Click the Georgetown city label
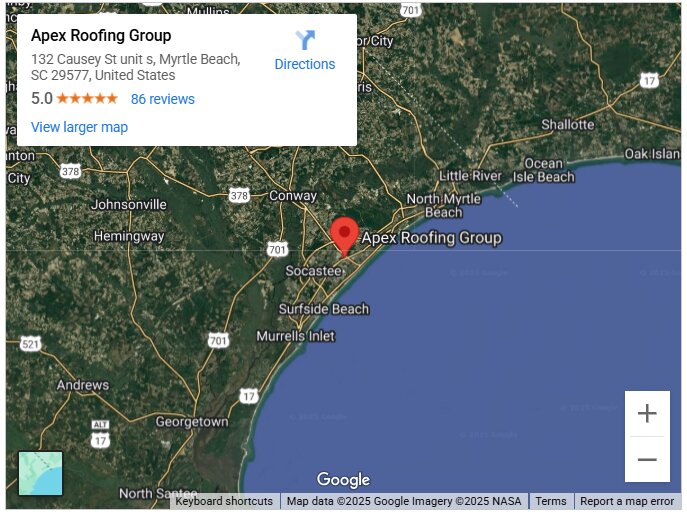This screenshot has height=515, width=687. point(192,422)
